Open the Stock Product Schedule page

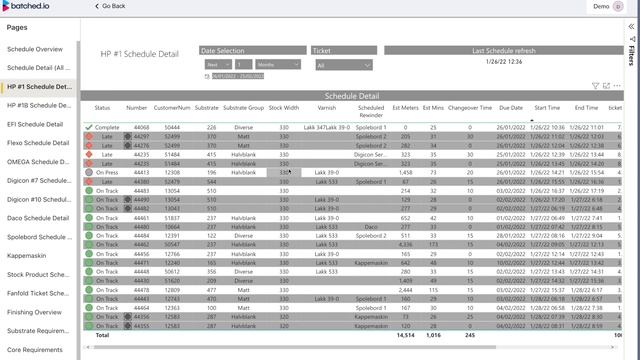(x=38, y=274)
